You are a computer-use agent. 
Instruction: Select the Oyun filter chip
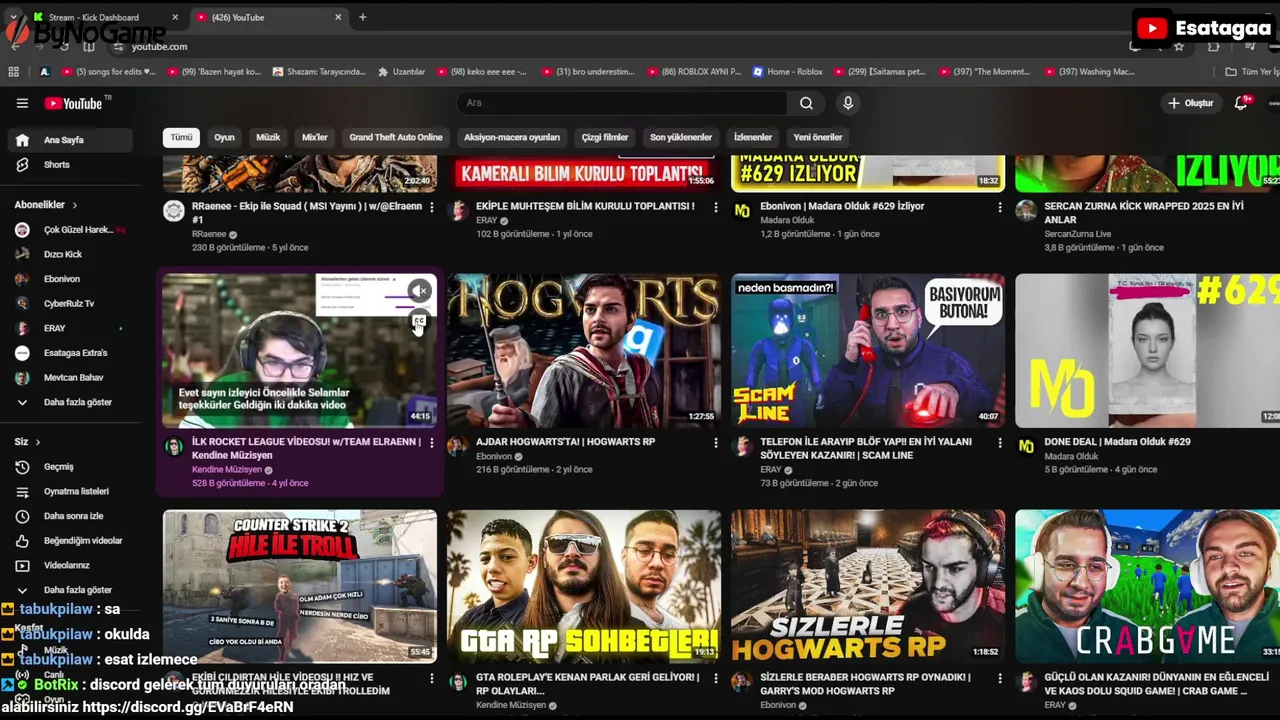[x=224, y=137]
